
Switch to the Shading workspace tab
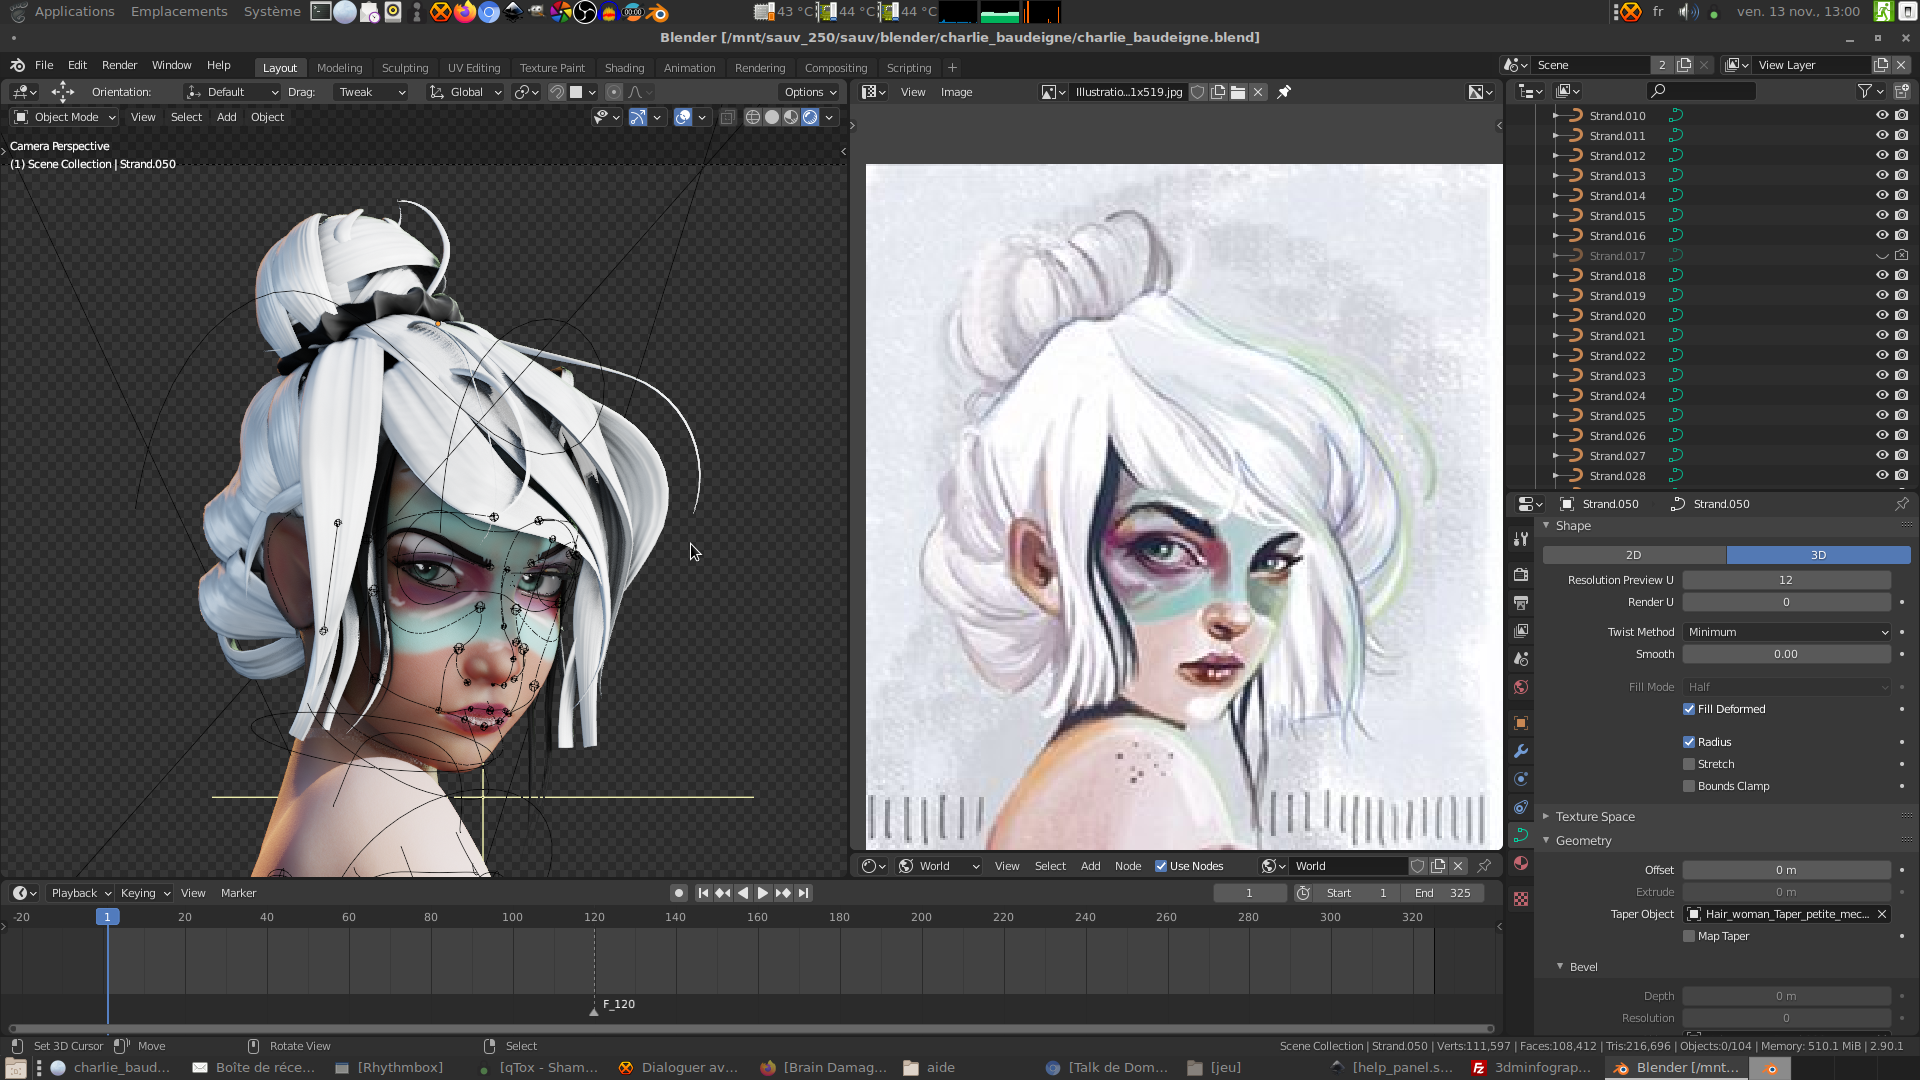click(x=624, y=68)
